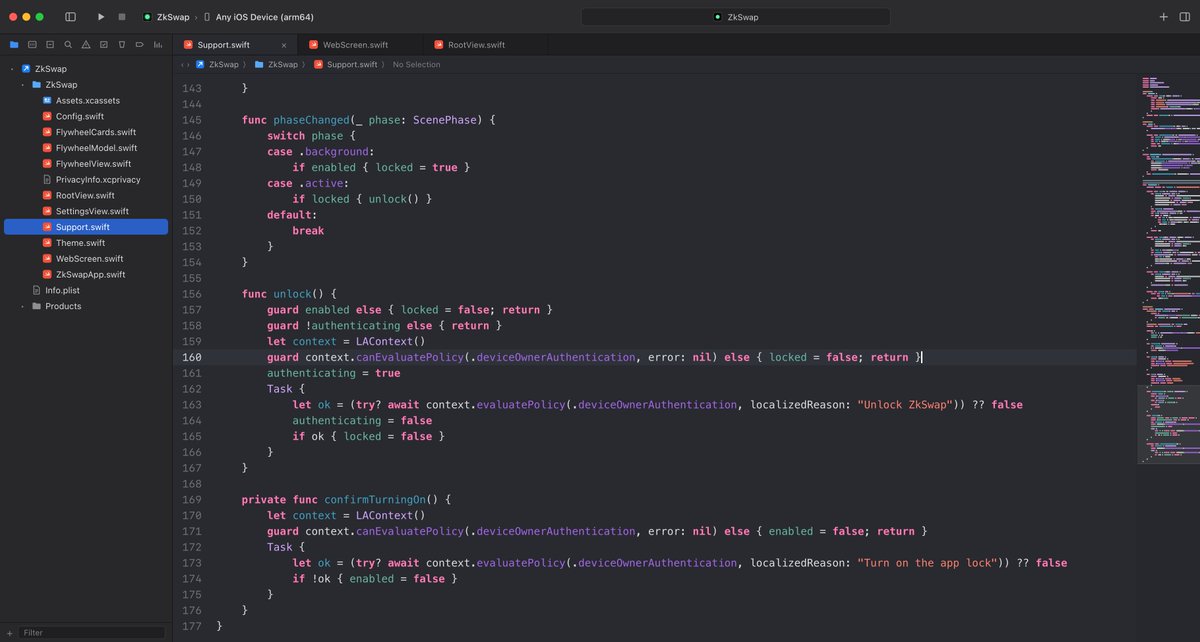Click the minimap code overview
The height and width of the screenshot is (642, 1200).
coord(1167,270)
